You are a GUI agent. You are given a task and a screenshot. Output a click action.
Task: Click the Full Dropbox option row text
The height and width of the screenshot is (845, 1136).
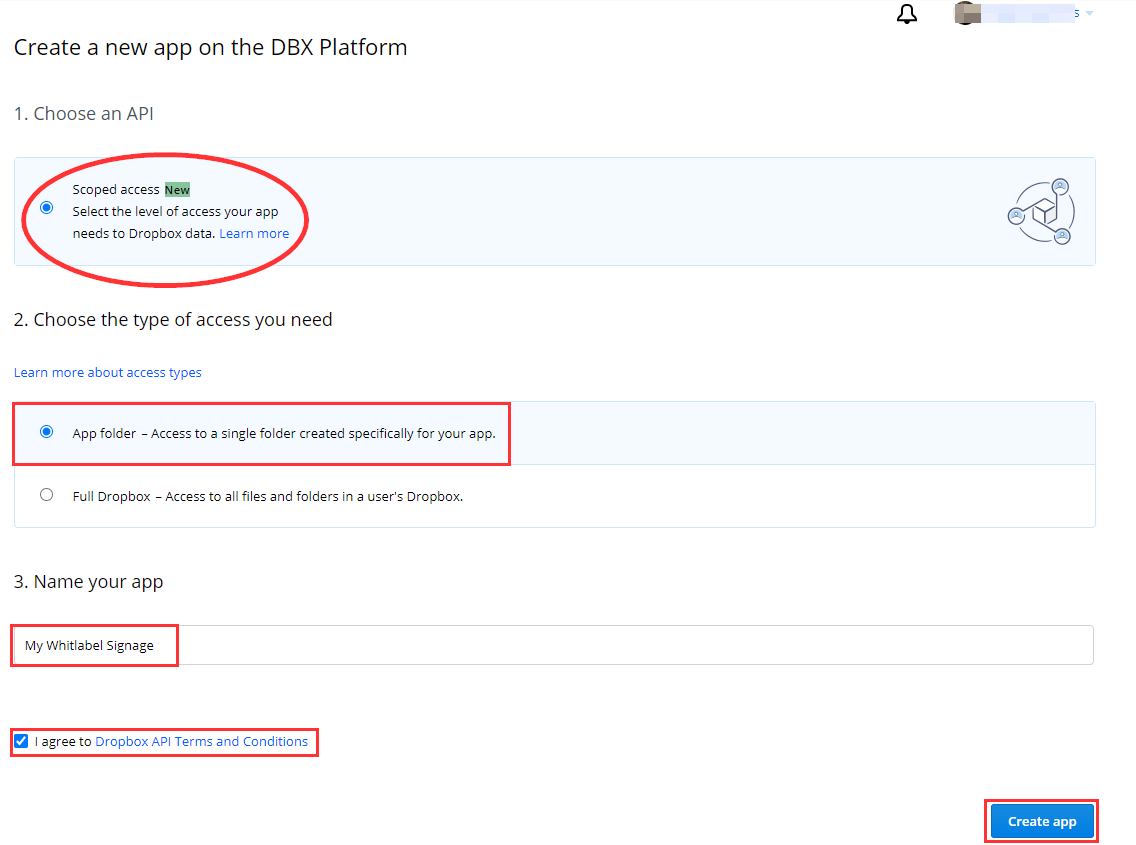267,496
